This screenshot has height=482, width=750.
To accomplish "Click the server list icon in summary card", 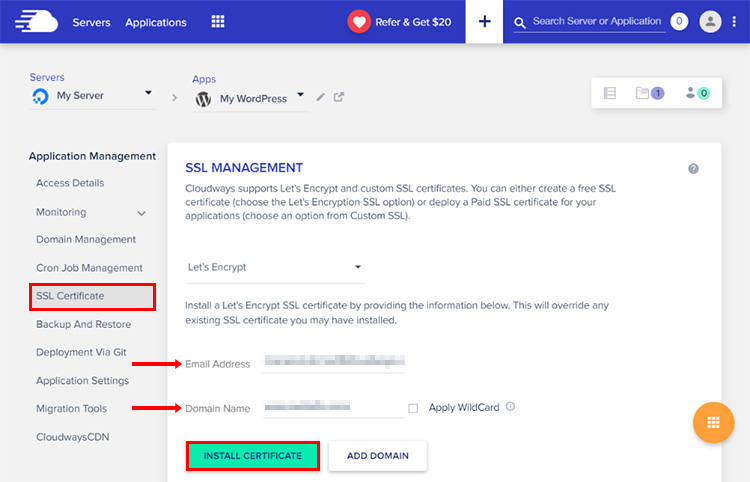I will [610, 93].
